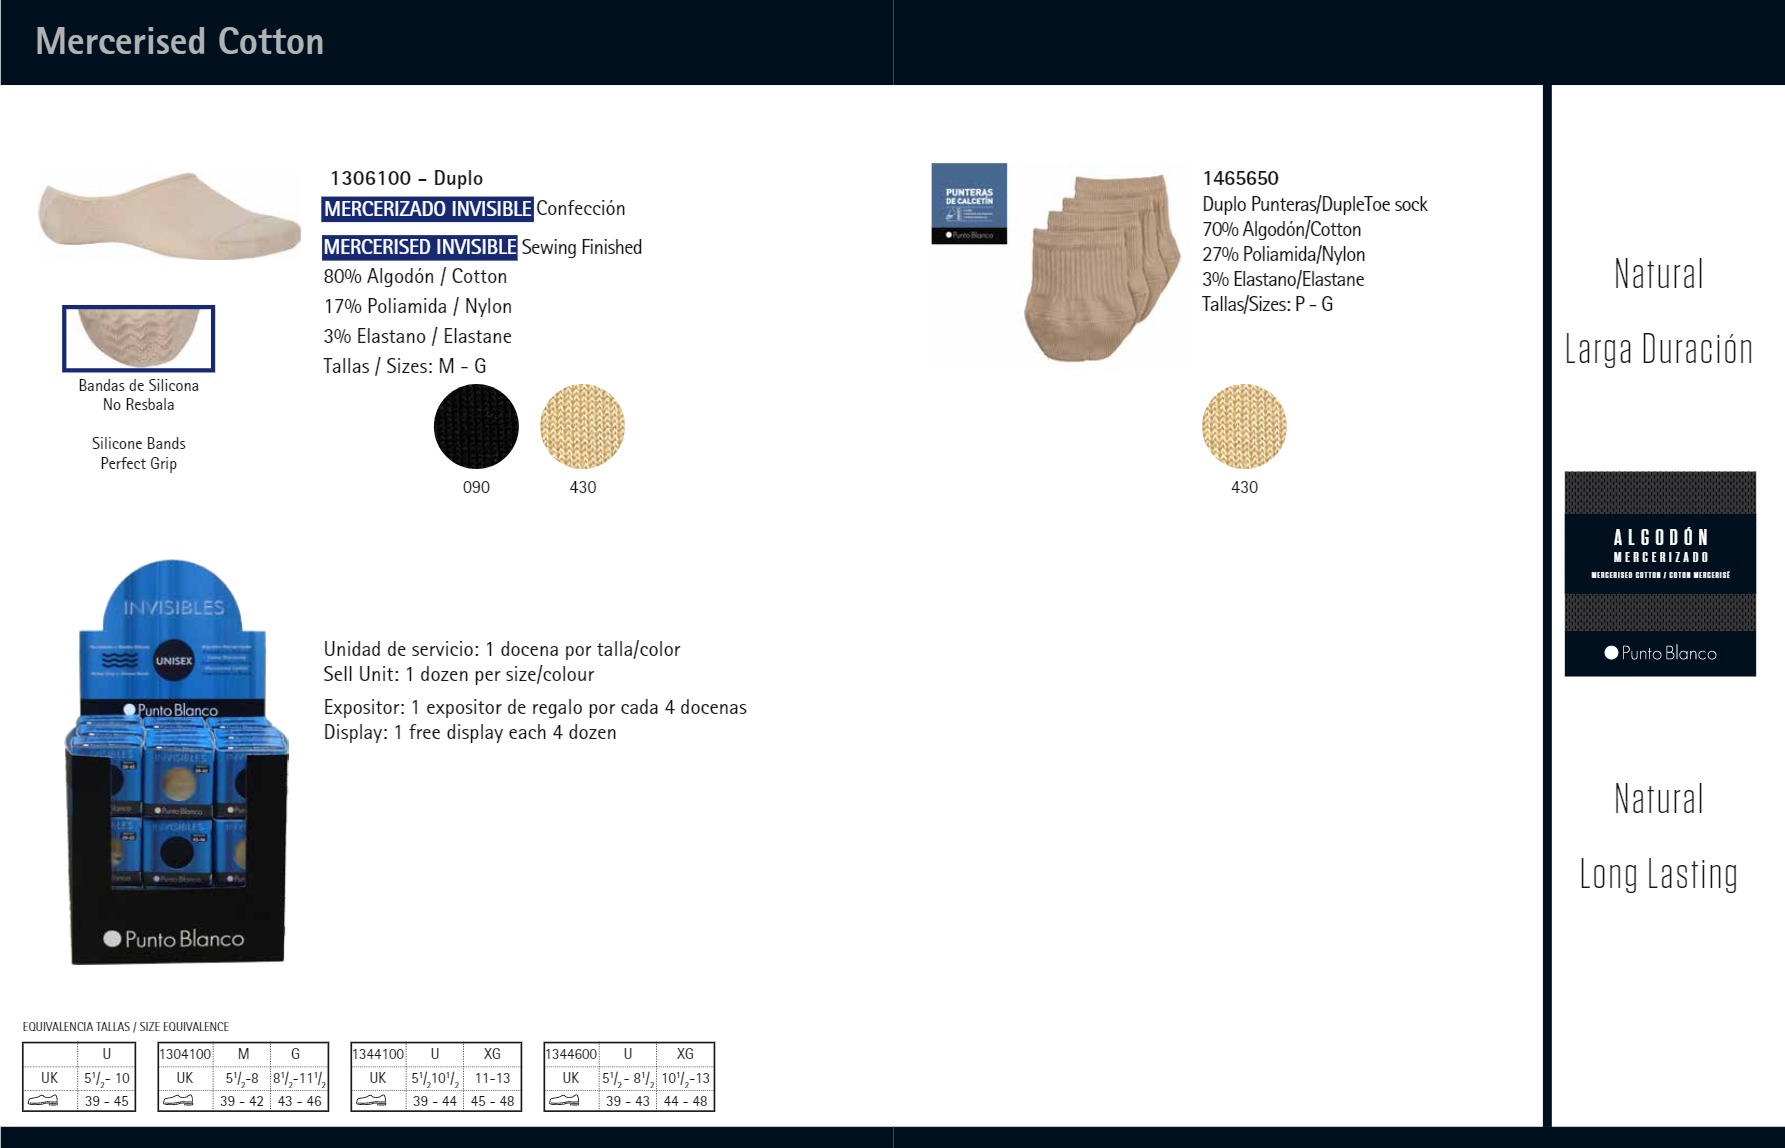Select the beige 430 swatch under Mercerizado Invisible
This screenshot has height=1148, width=1785.
coord(582,427)
